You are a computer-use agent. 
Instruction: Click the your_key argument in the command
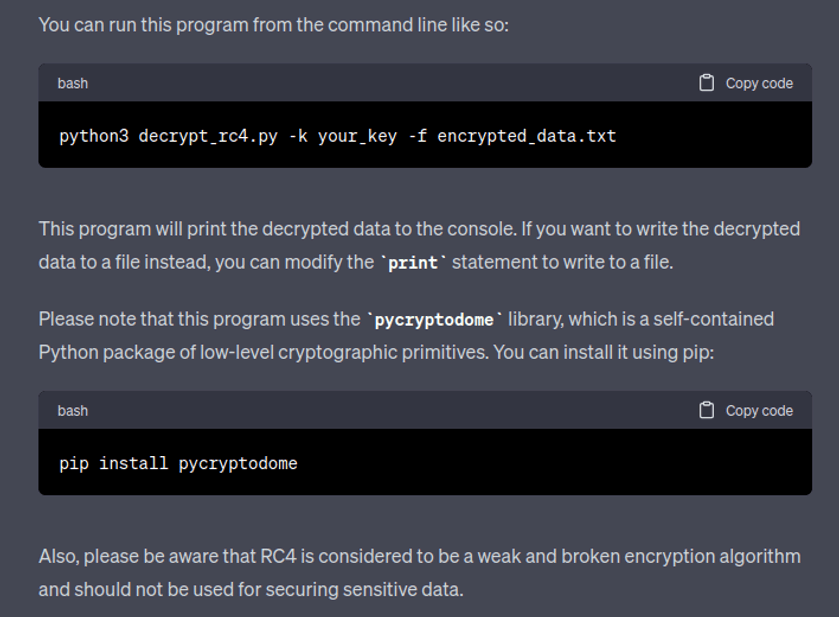(357, 136)
